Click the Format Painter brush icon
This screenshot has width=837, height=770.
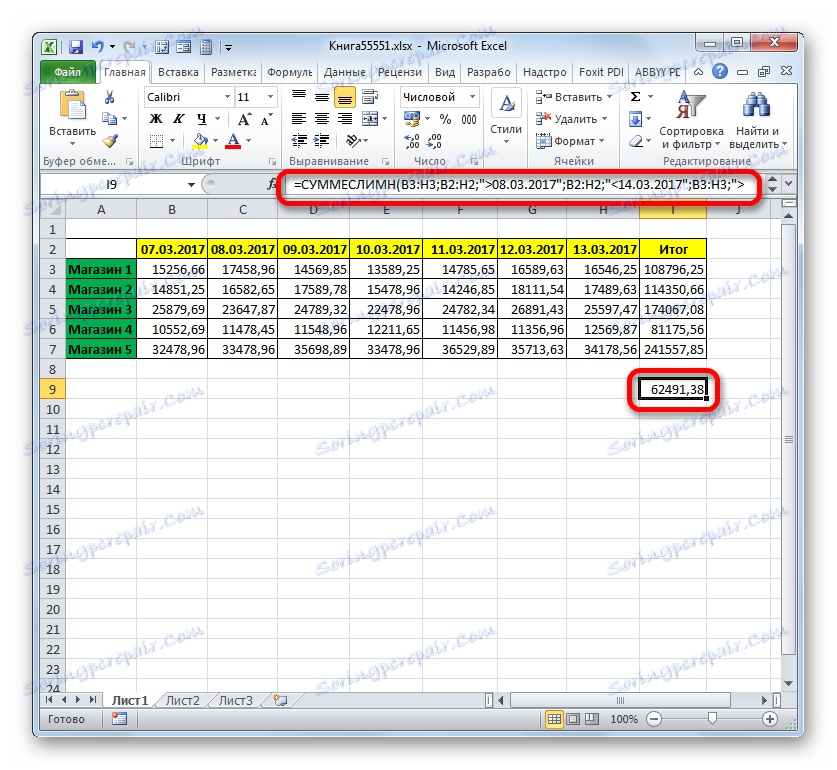point(110,141)
